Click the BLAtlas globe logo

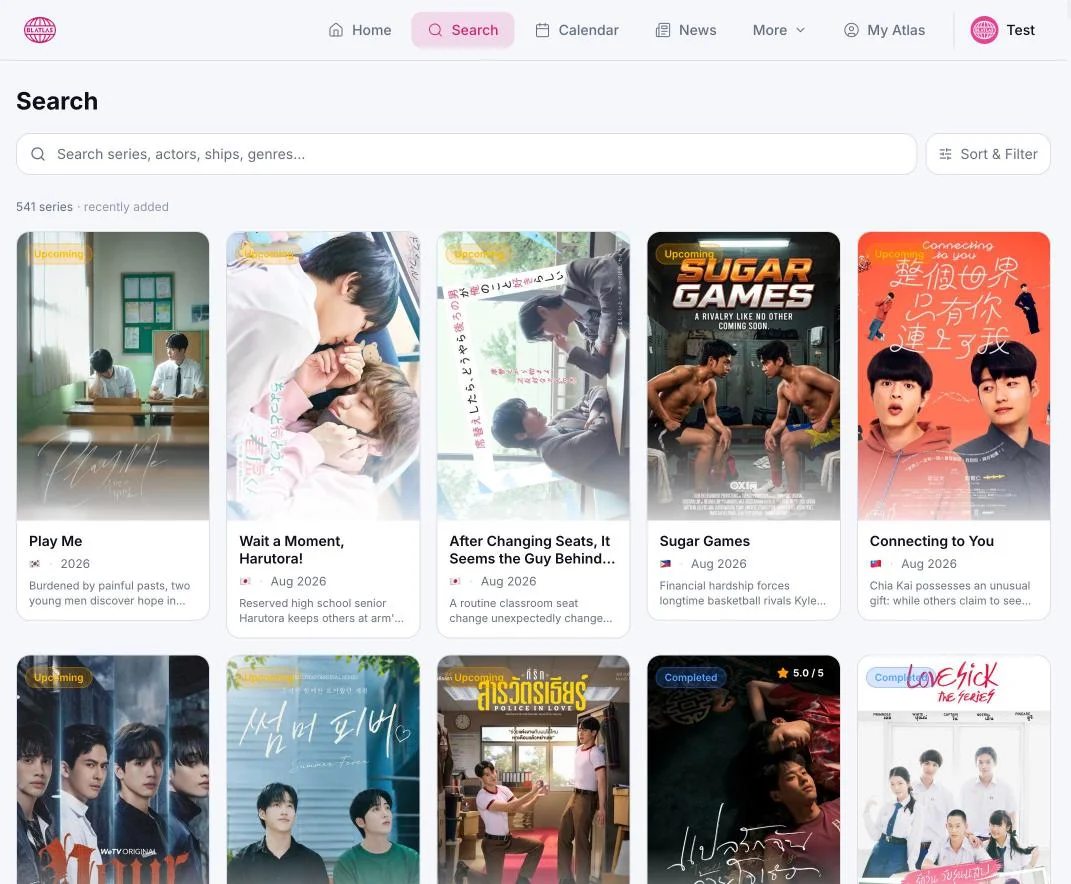40,30
